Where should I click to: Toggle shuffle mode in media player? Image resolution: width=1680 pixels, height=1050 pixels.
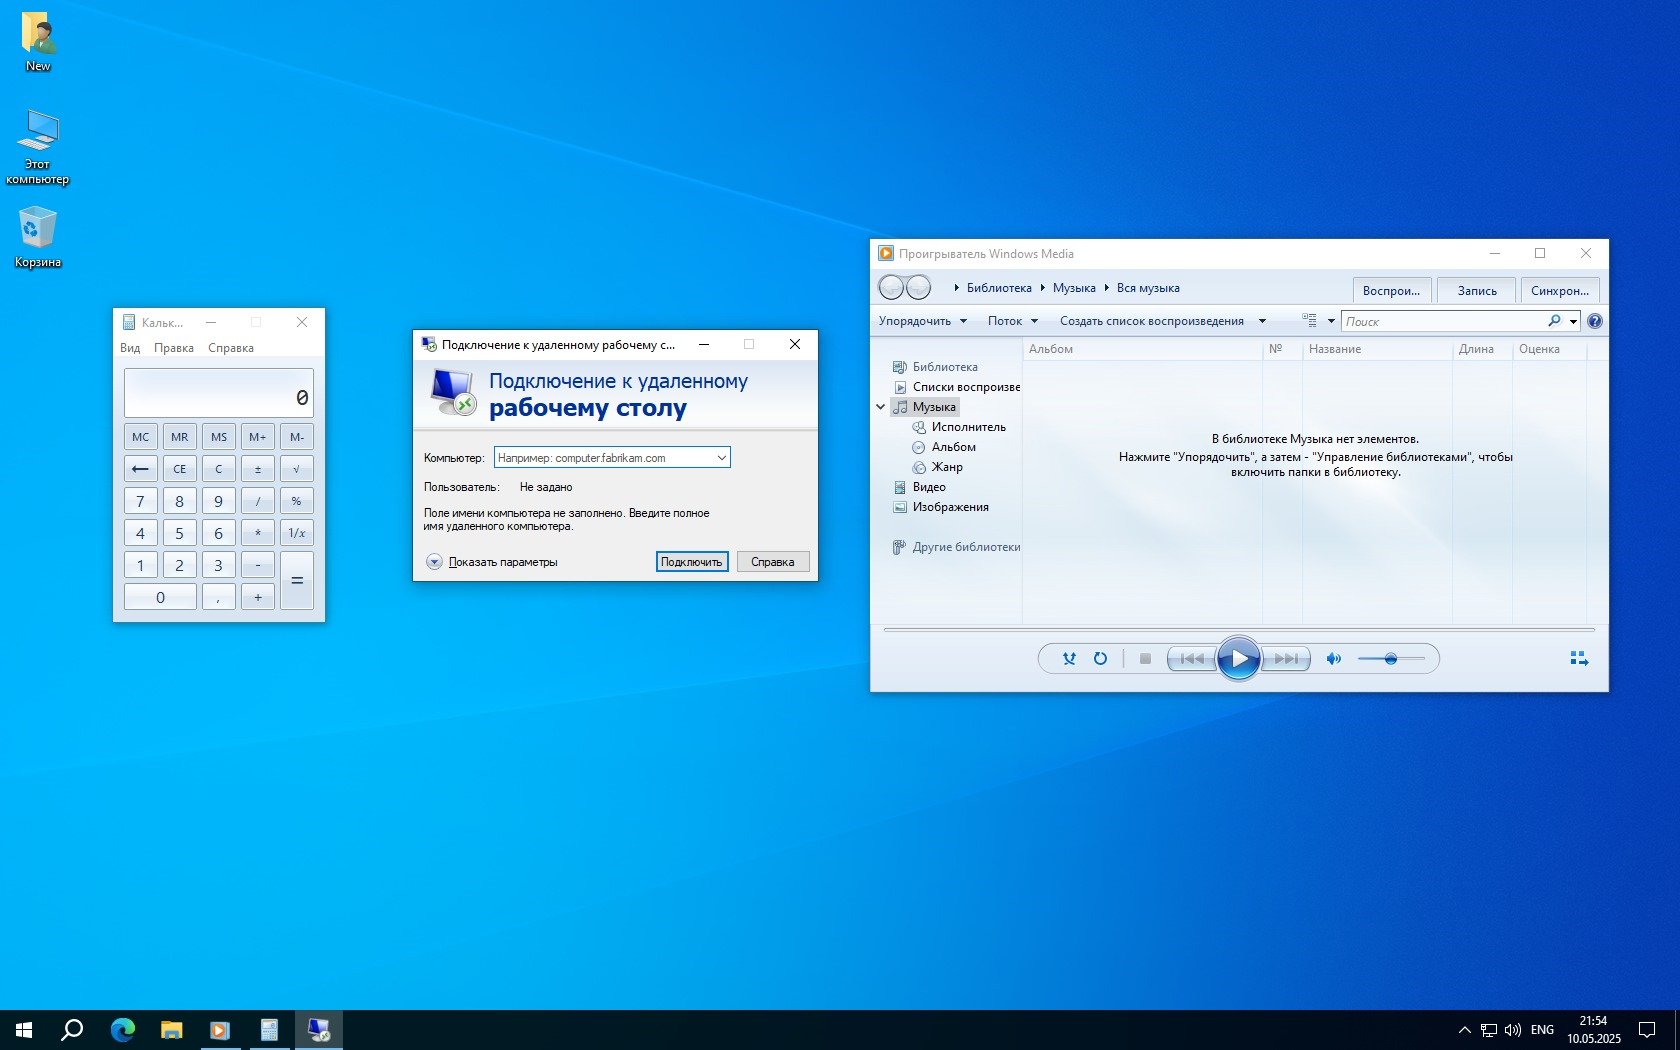pos(1069,659)
